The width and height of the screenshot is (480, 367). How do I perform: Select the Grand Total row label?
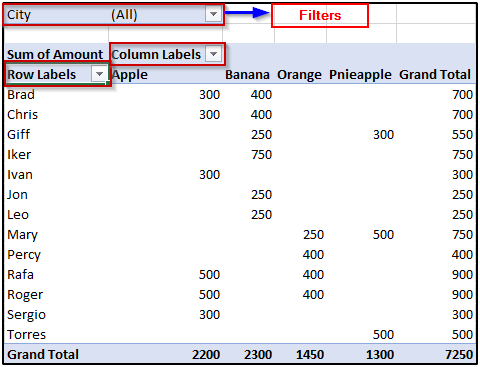(x=43, y=355)
